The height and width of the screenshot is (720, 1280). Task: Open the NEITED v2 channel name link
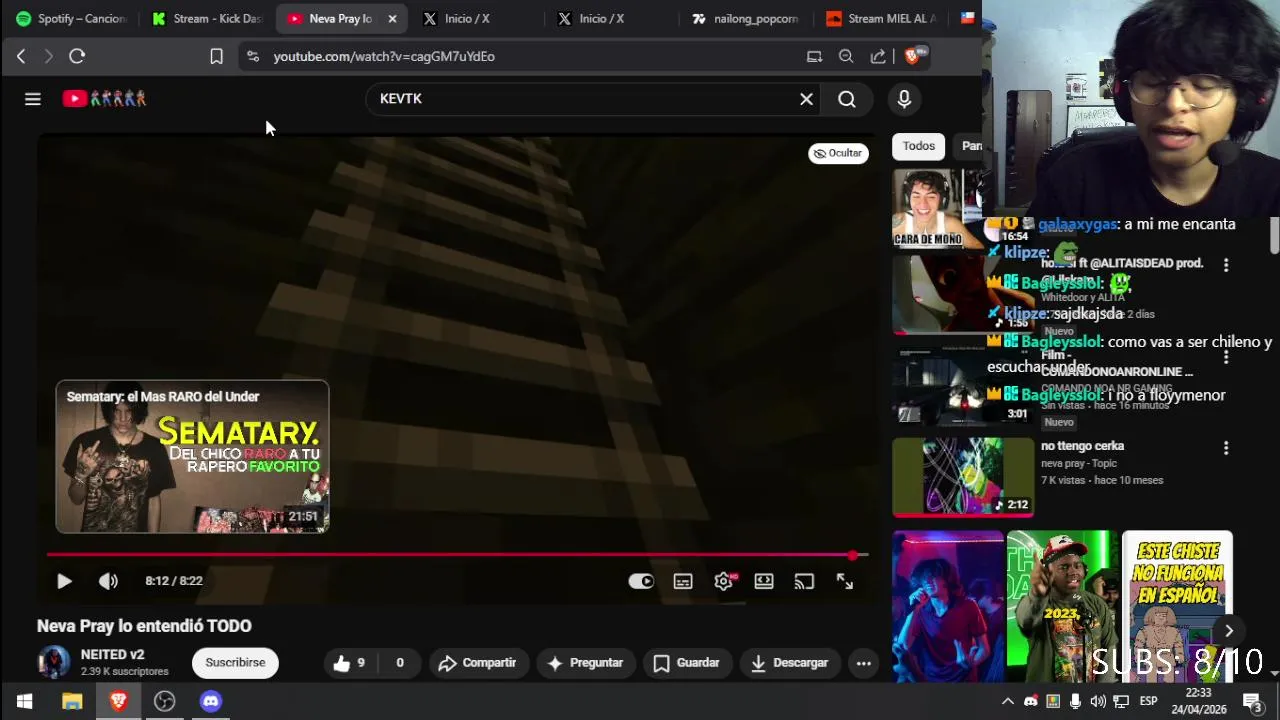pyautogui.click(x=112, y=655)
